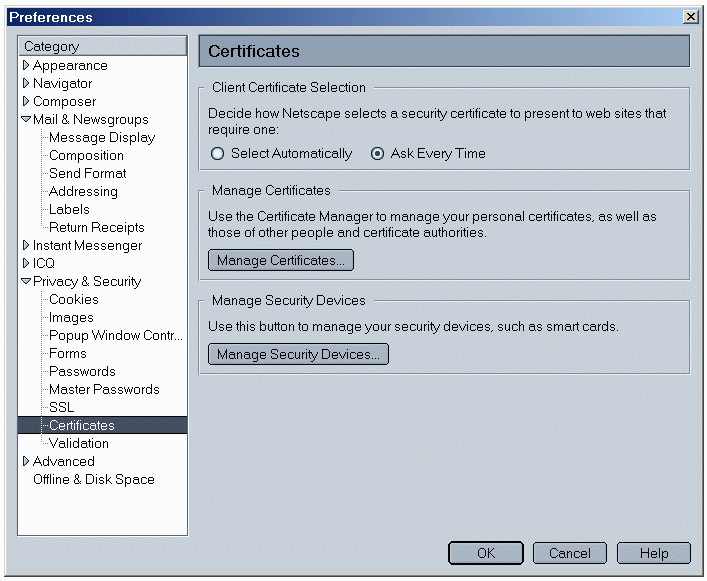This screenshot has height=581, width=707.
Task: Expand the Instant Messenger category
Action: click(26, 246)
